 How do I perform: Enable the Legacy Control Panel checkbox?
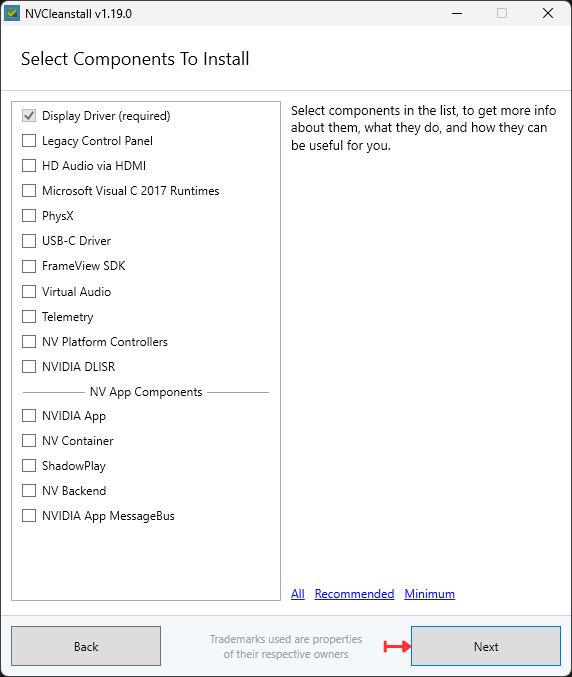point(29,141)
